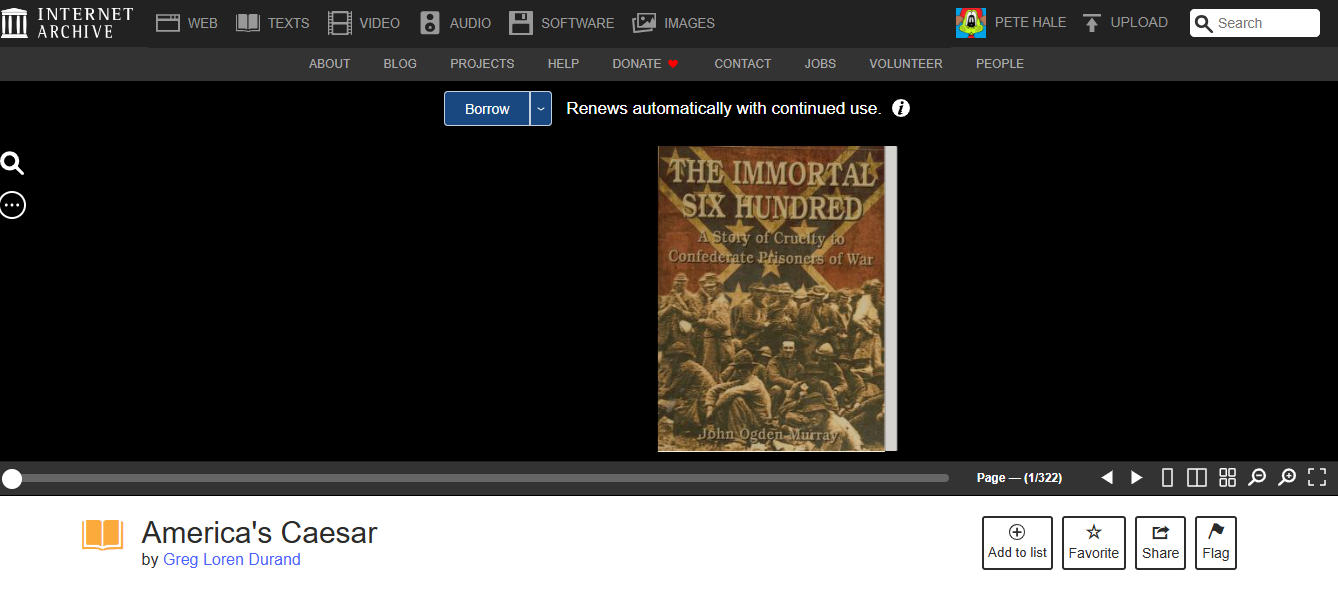The height and width of the screenshot is (590, 1338).
Task: Go to the CONTACT page
Action: (x=742, y=64)
